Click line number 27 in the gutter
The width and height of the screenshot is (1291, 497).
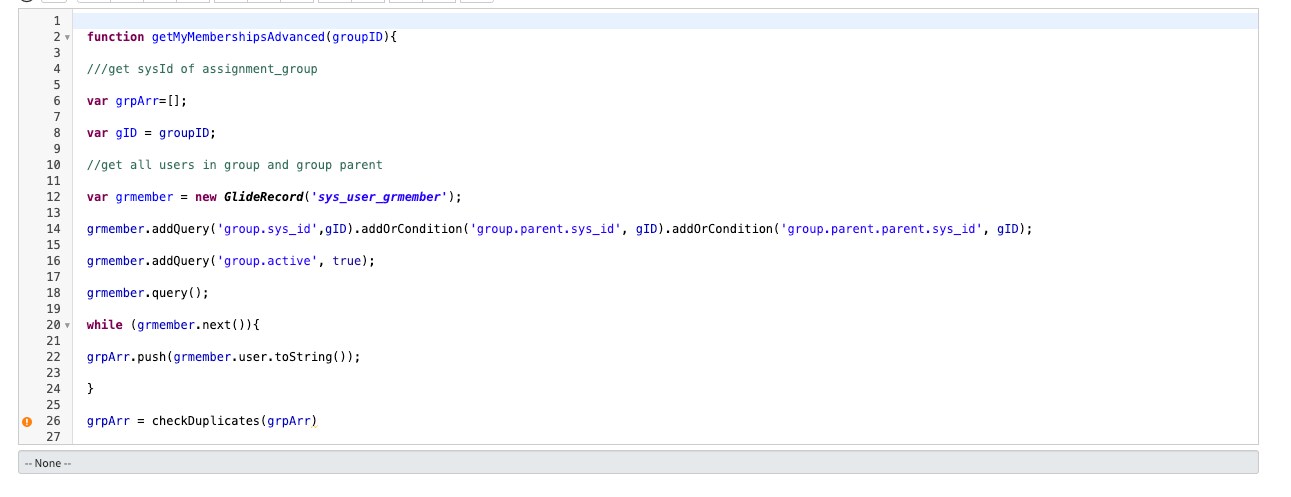point(53,437)
